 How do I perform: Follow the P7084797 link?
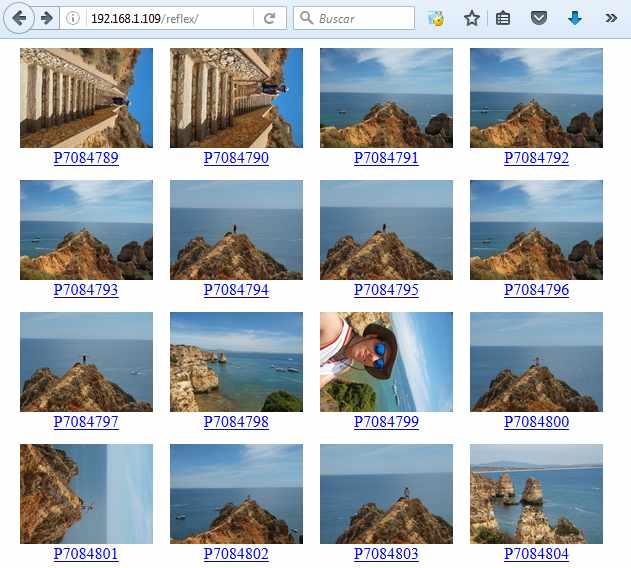(86, 422)
